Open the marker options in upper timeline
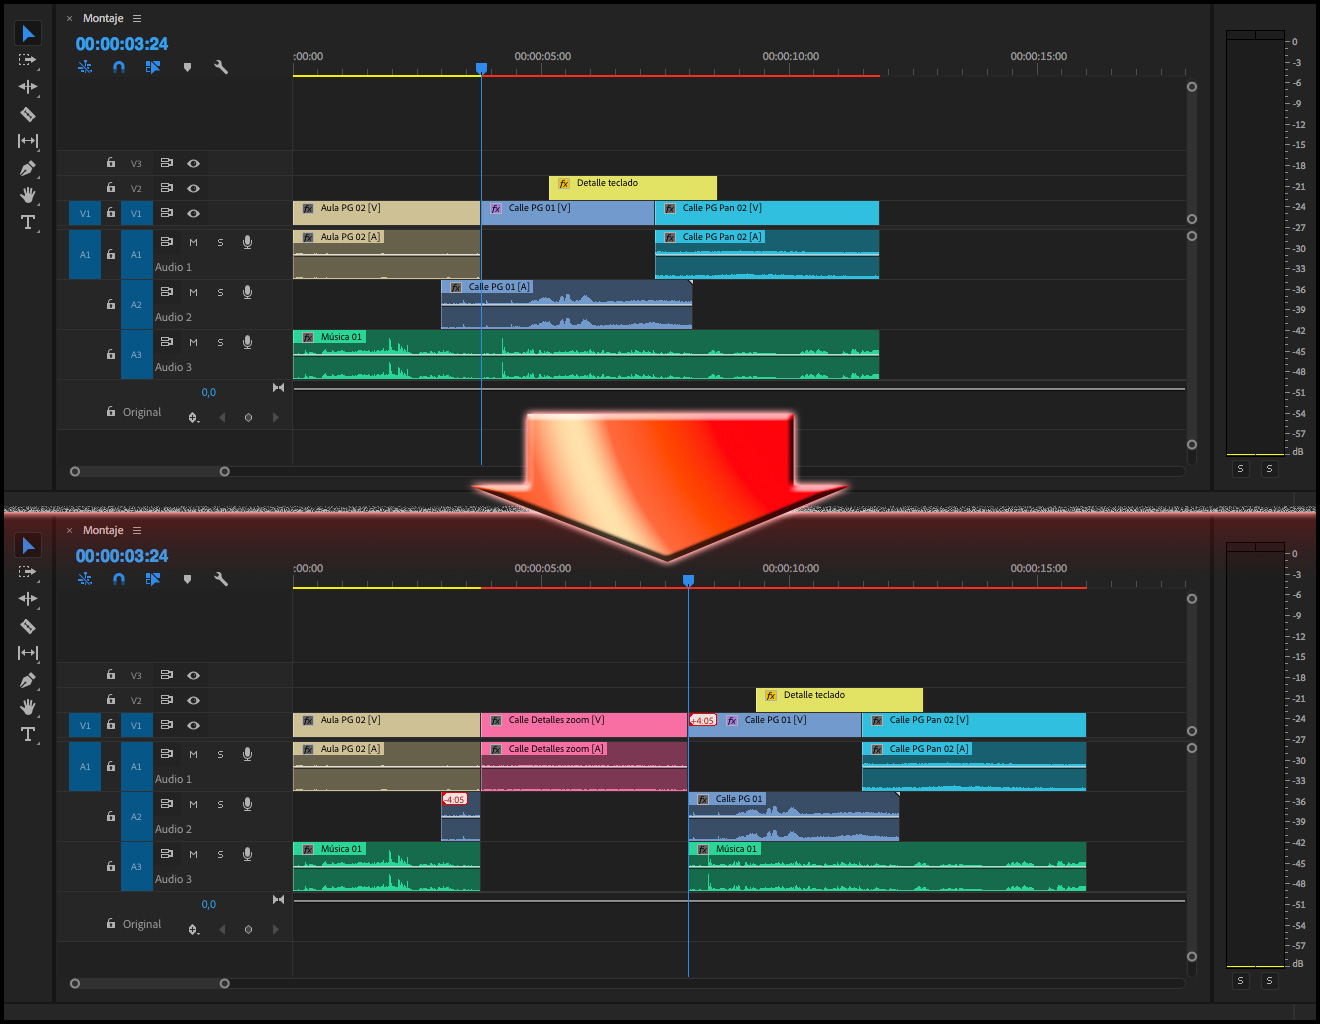1320x1024 pixels. pyautogui.click(x=187, y=67)
